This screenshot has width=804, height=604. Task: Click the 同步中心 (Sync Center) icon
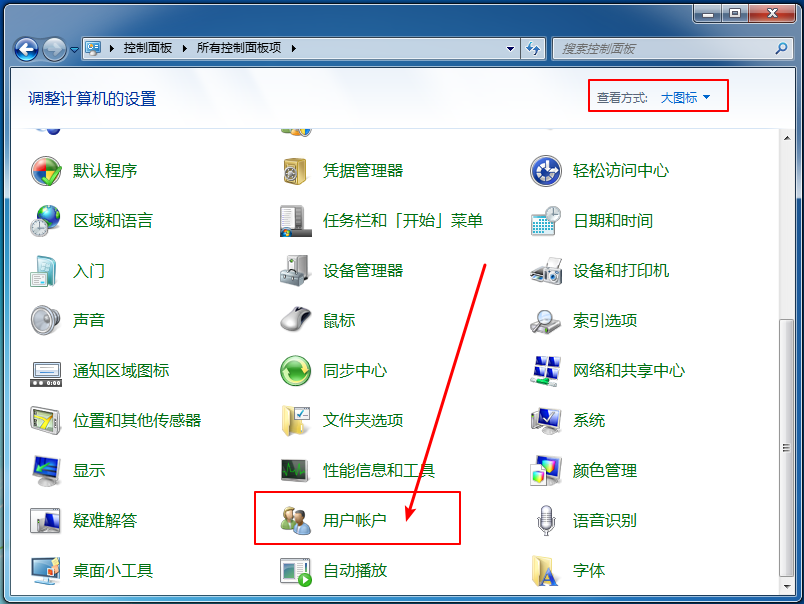point(296,370)
